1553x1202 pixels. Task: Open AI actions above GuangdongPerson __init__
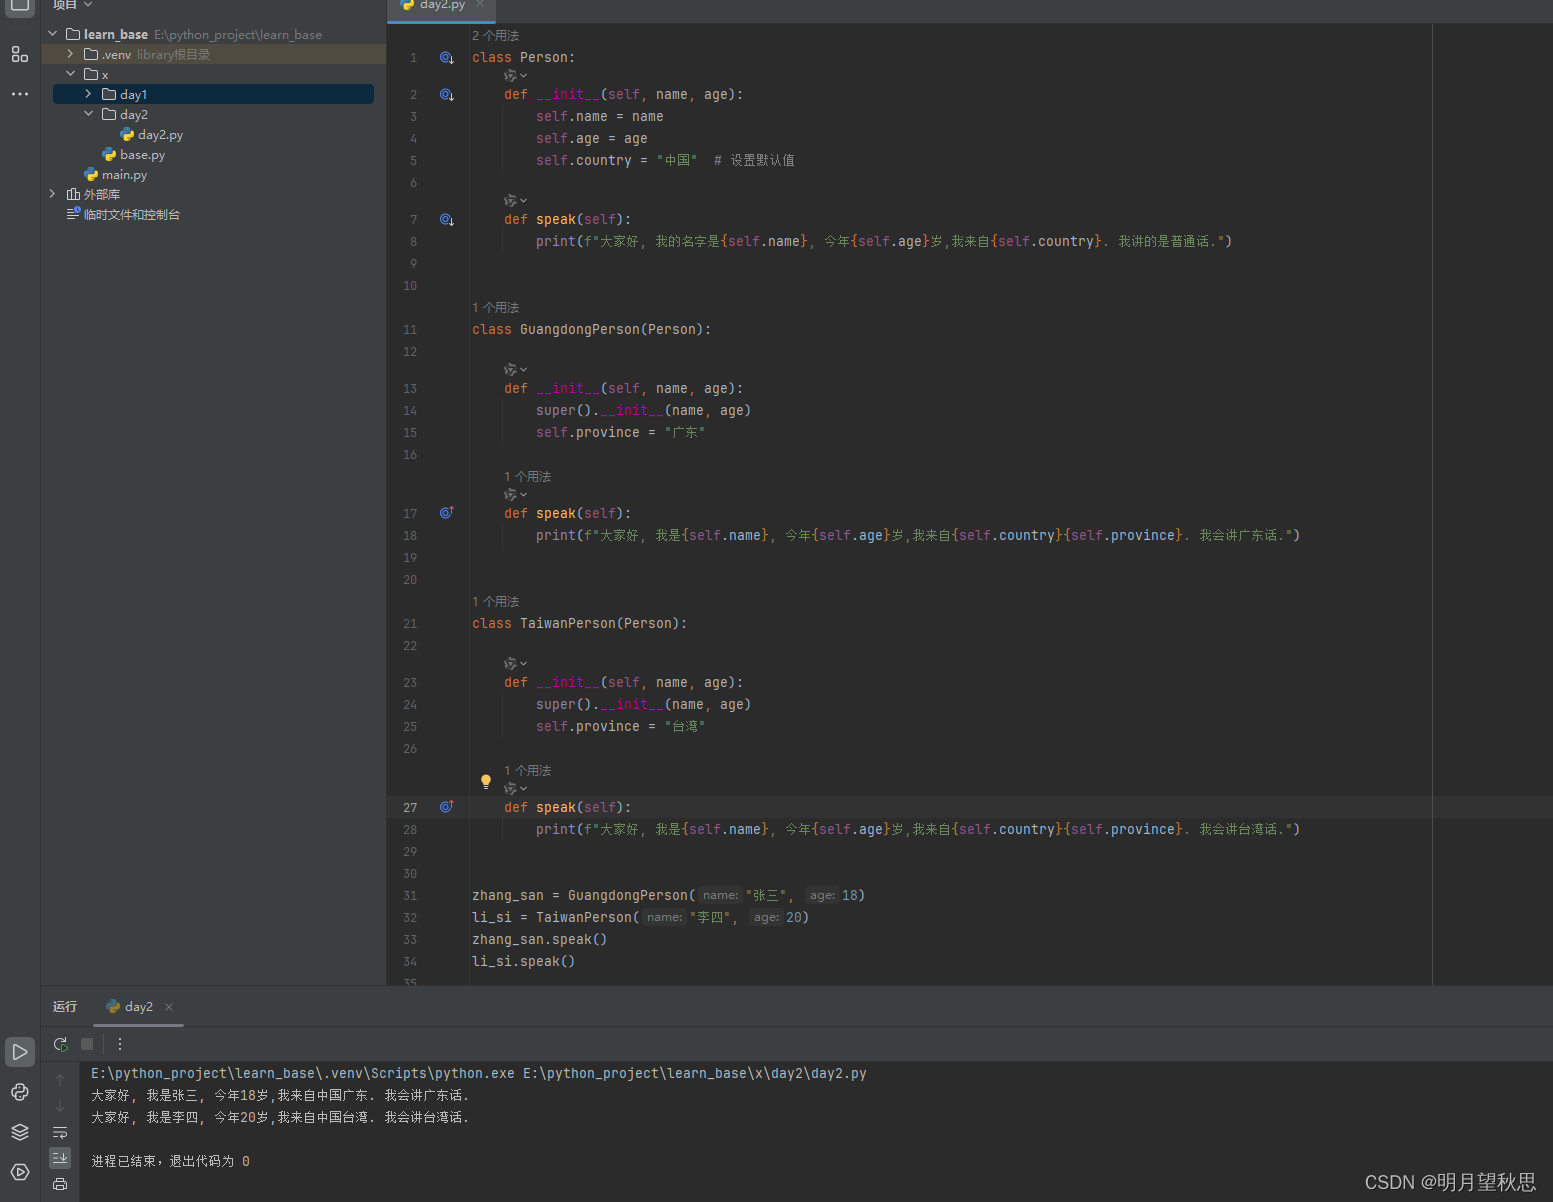[515, 370]
